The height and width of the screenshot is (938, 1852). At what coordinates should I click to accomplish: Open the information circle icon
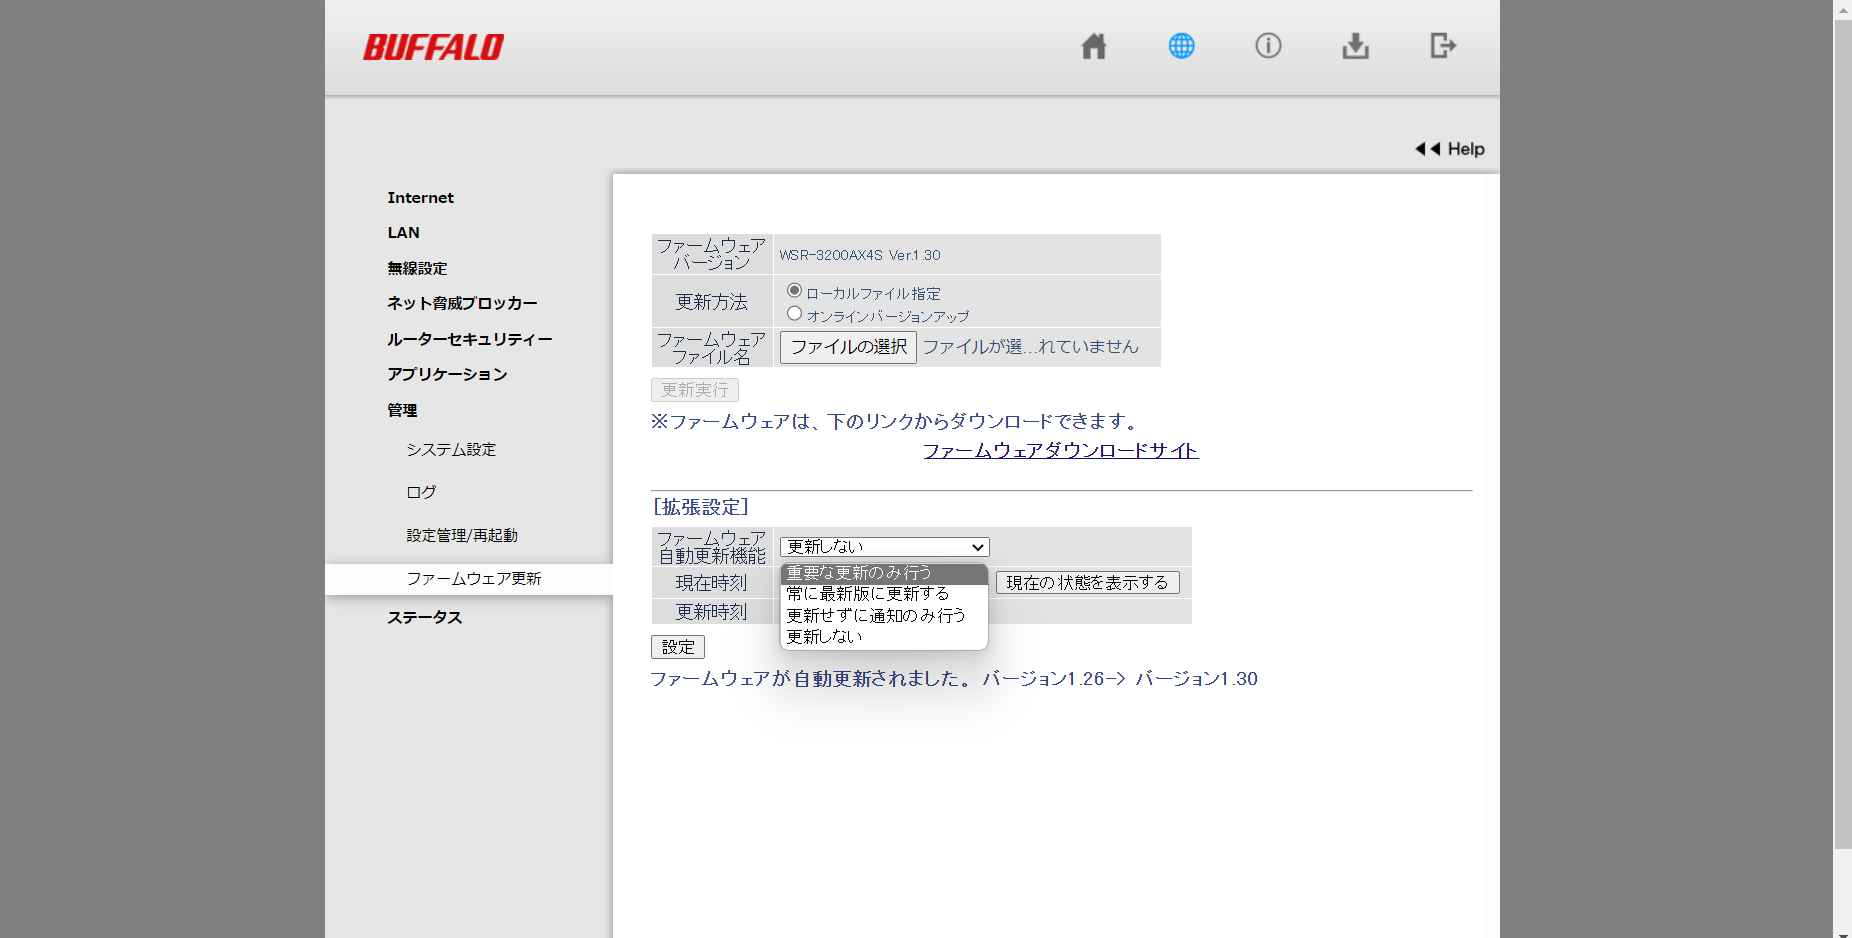(x=1268, y=46)
